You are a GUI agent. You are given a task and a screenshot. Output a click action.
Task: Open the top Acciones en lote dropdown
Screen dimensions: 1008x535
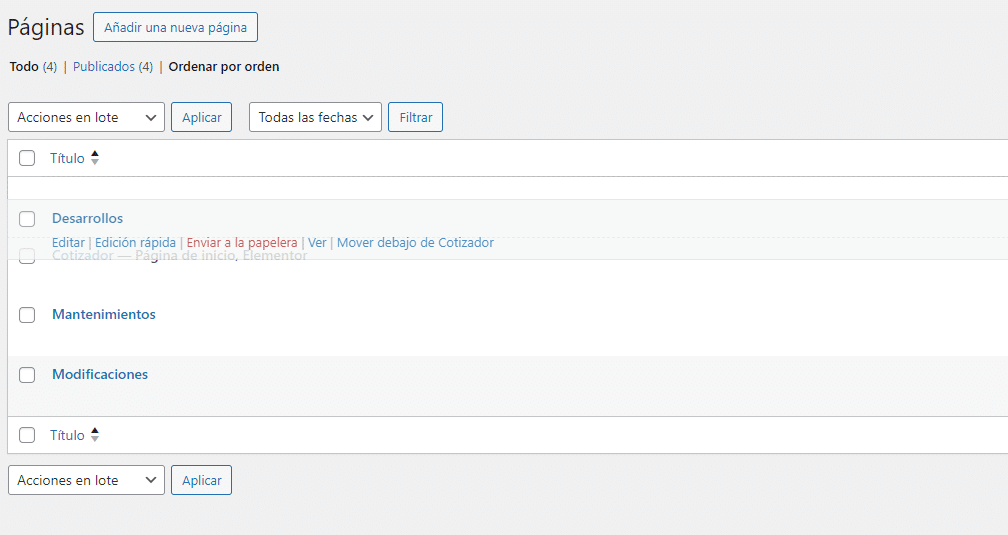click(x=86, y=117)
